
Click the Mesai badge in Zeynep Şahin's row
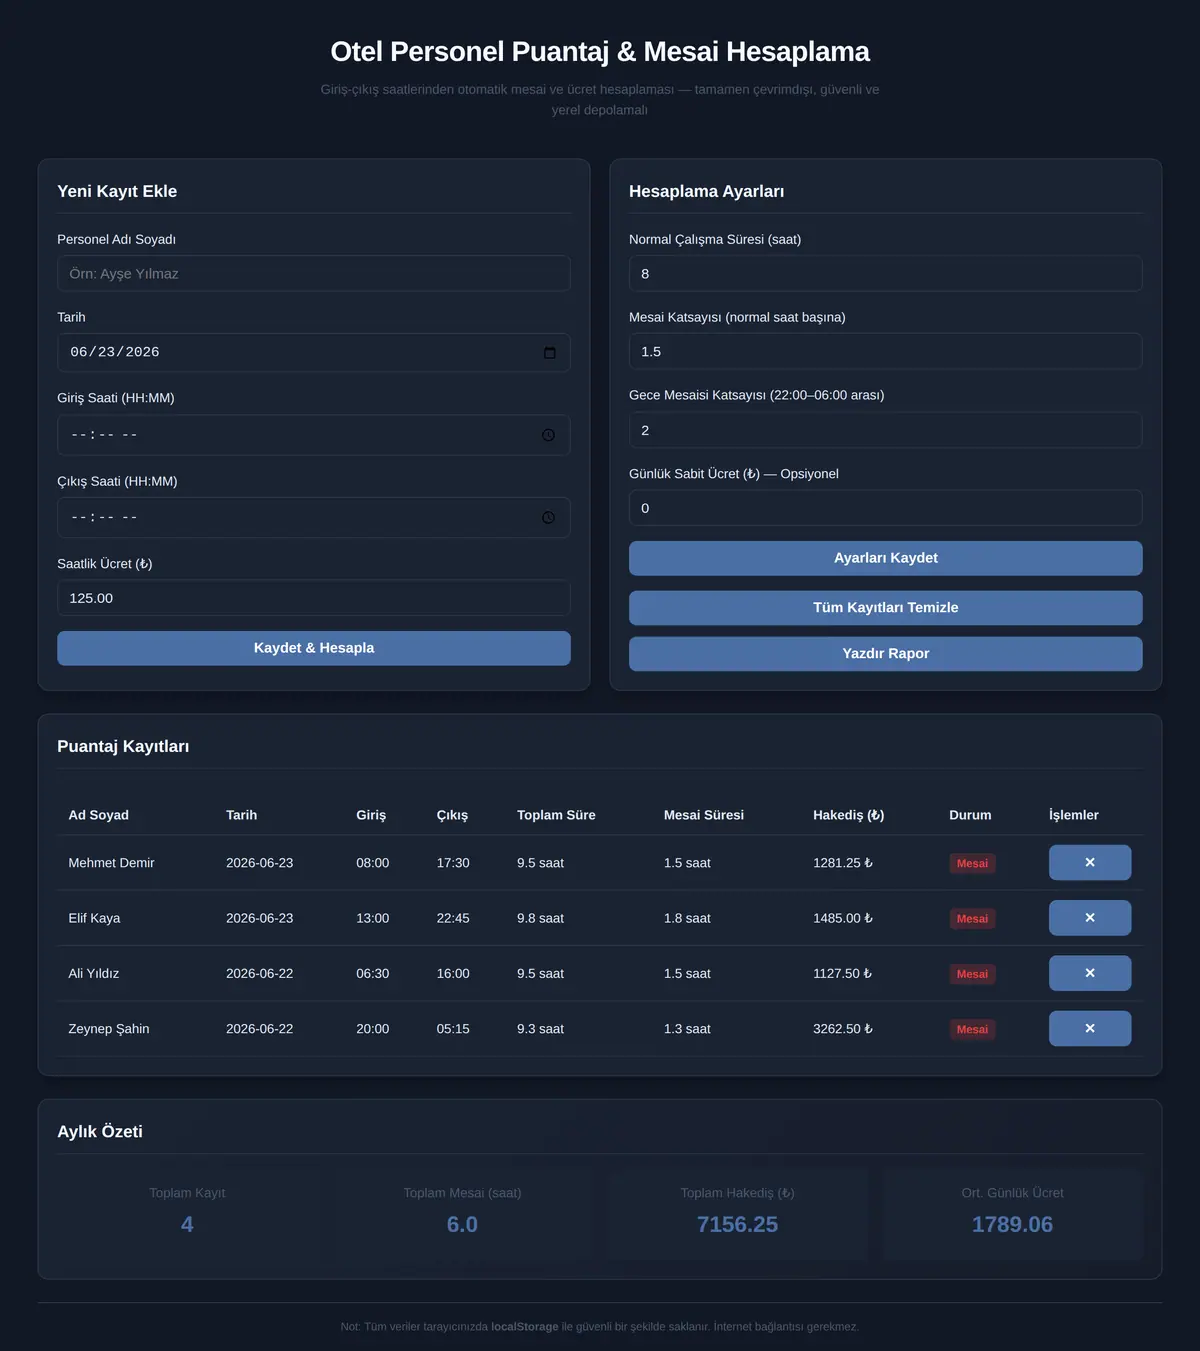[x=972, y=1030]
